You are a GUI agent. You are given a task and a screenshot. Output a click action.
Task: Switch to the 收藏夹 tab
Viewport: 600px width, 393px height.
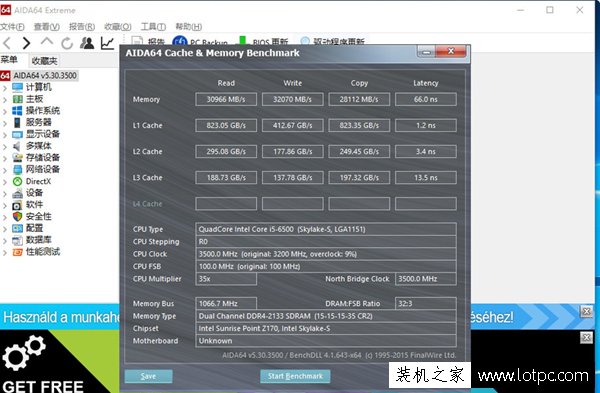[44, 60]
